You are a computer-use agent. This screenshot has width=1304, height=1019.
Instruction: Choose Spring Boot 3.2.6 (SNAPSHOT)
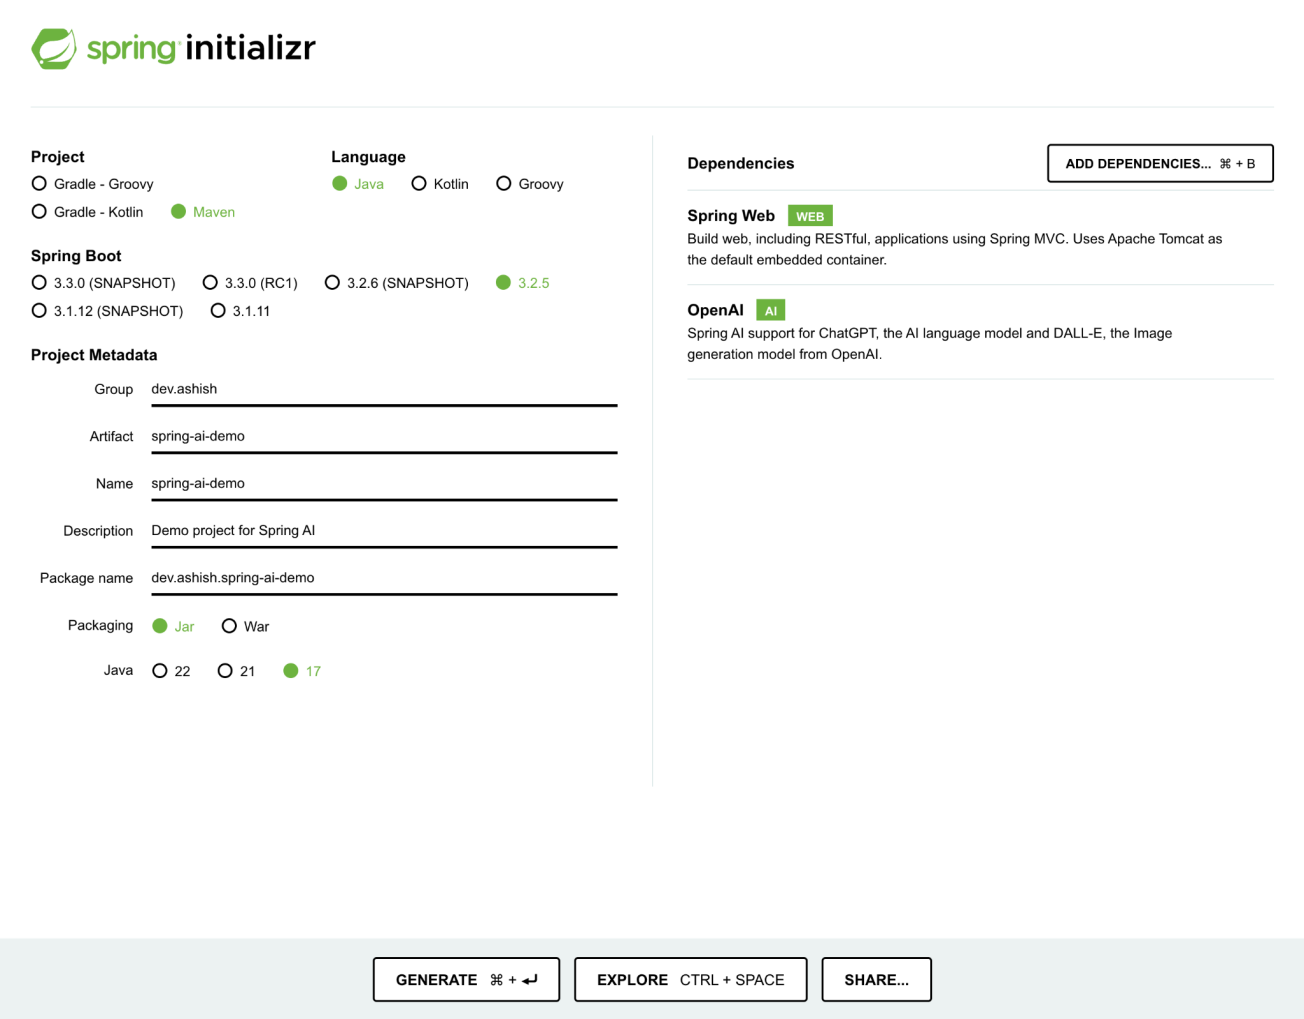pyautogui.click(x=397, y=283)
